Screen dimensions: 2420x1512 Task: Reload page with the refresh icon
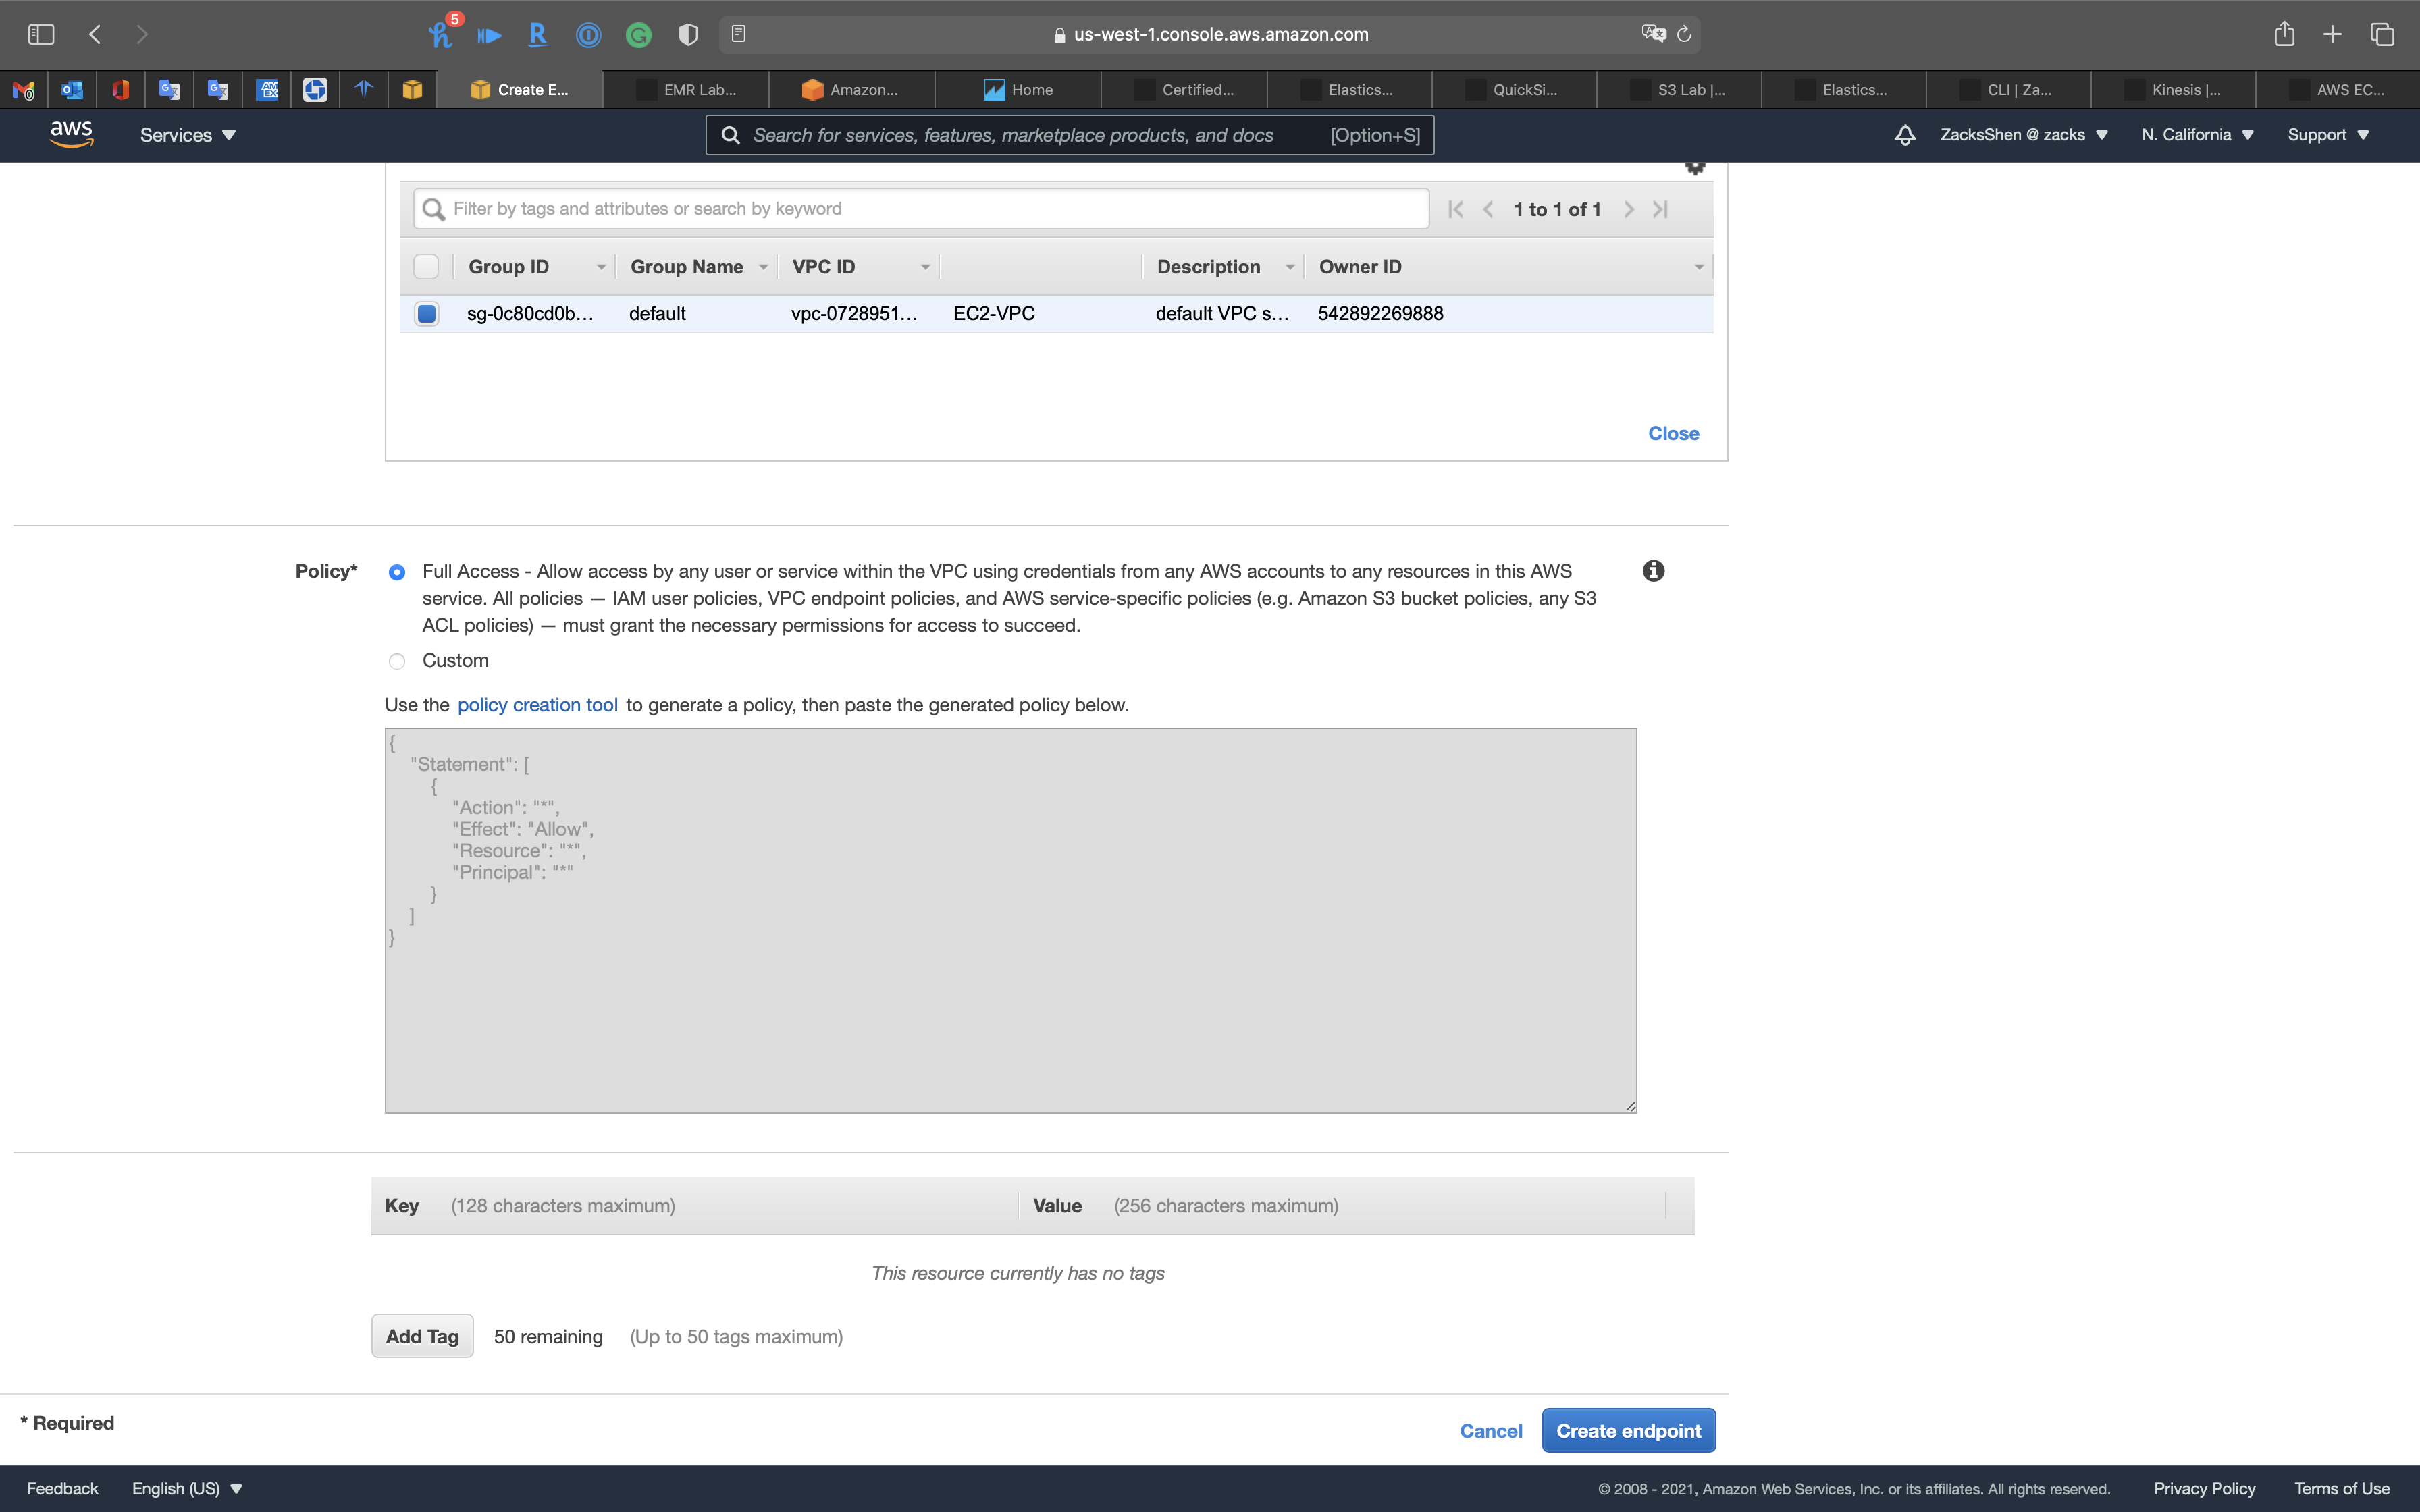1684,34
